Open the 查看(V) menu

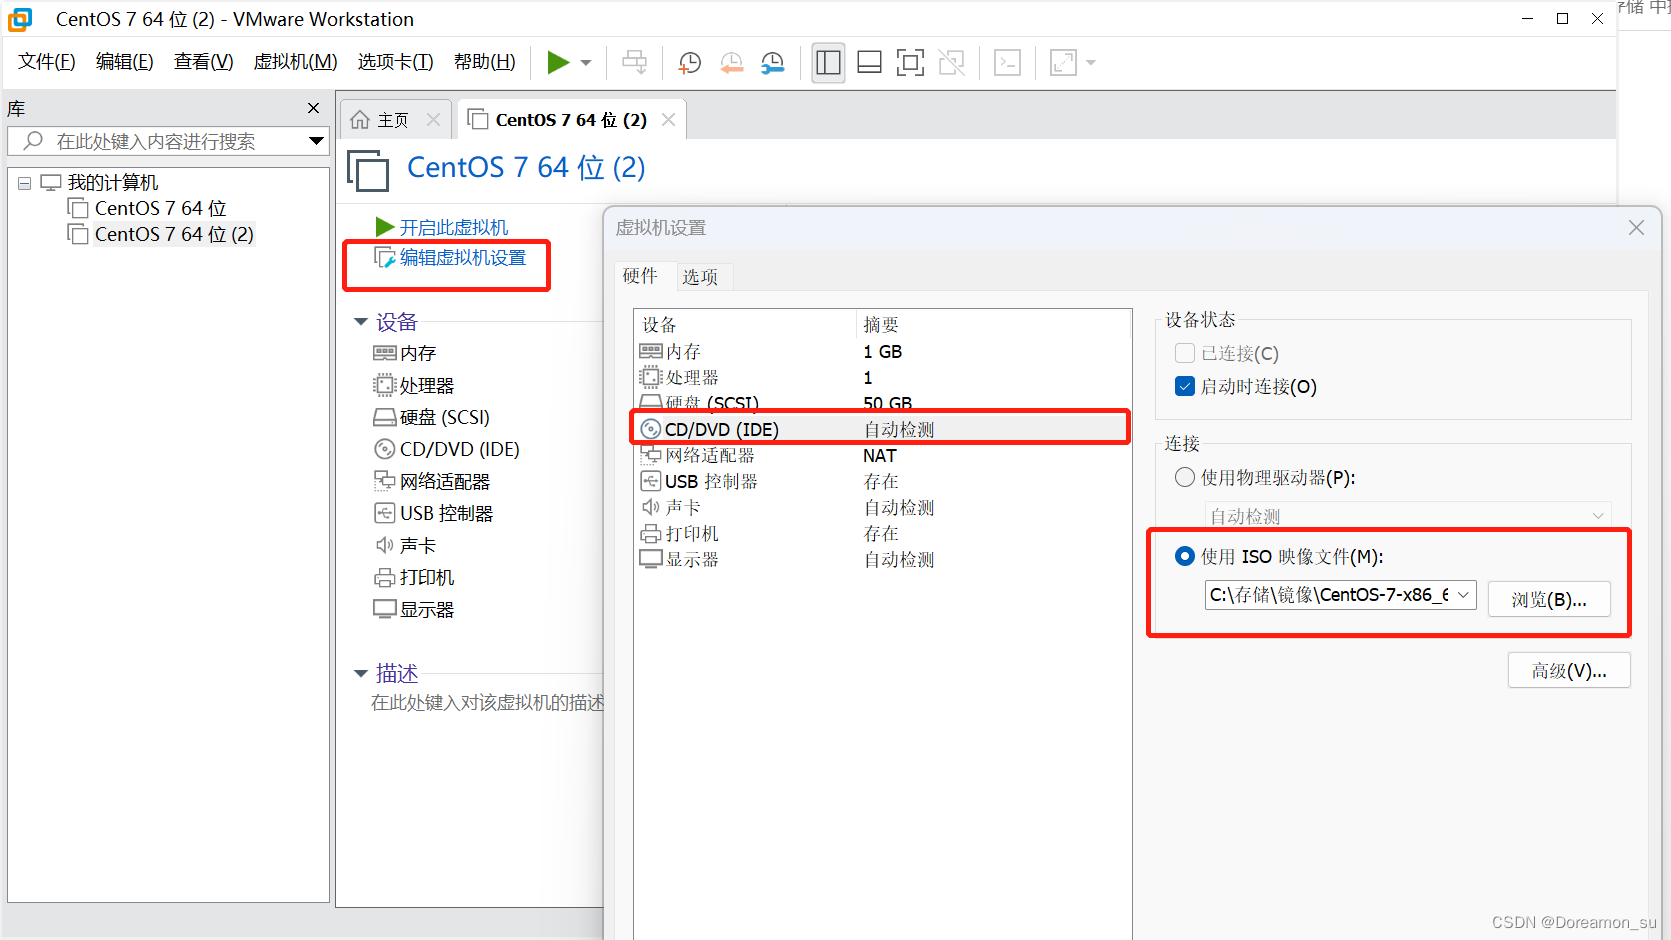click(x=204, y=62)
